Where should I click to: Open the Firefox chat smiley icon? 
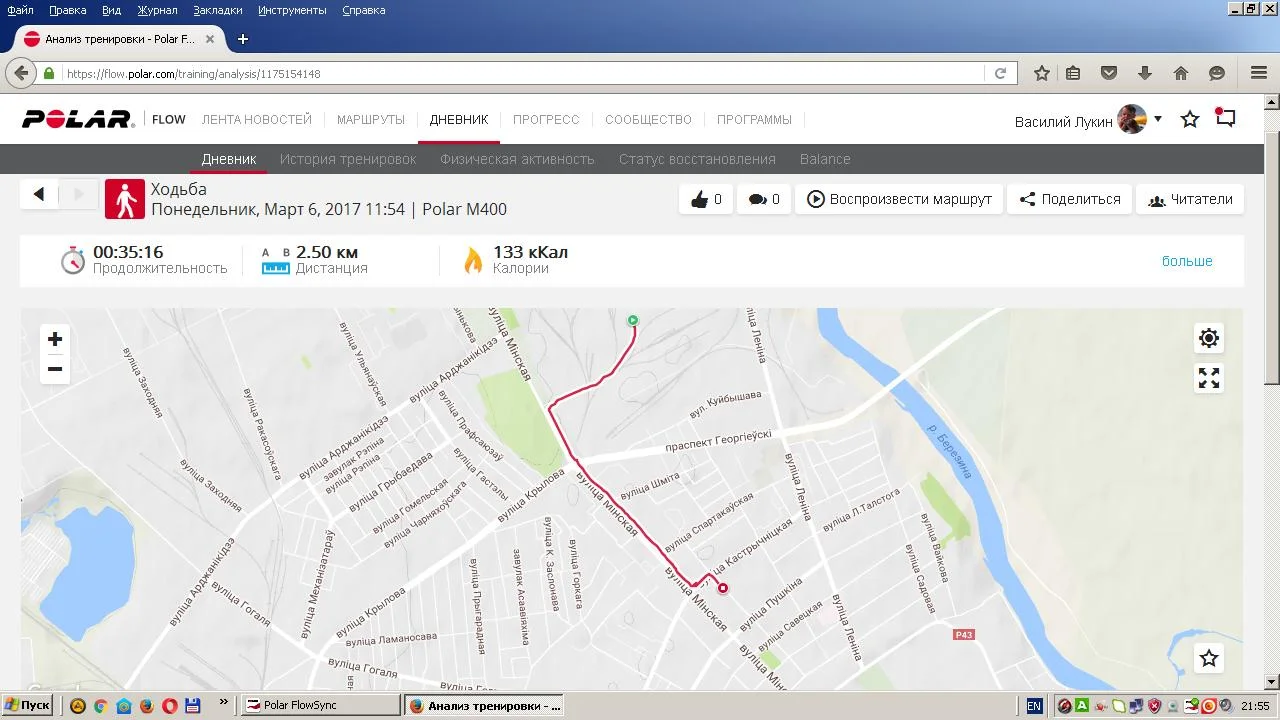[x=1217, y=73]
